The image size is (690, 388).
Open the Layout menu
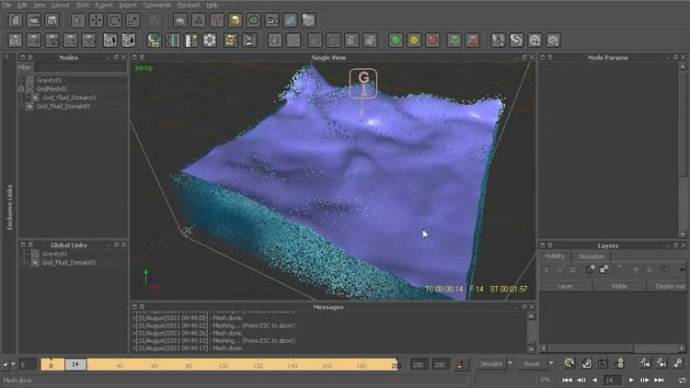(x=60, y=5)
